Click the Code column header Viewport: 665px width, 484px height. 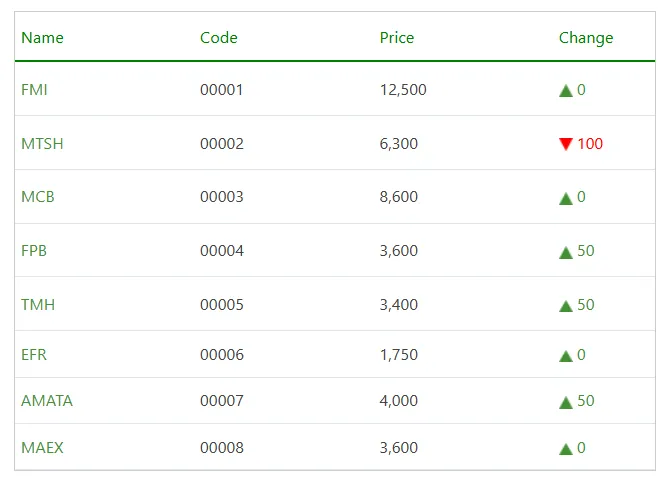click(x=219, y=38)
